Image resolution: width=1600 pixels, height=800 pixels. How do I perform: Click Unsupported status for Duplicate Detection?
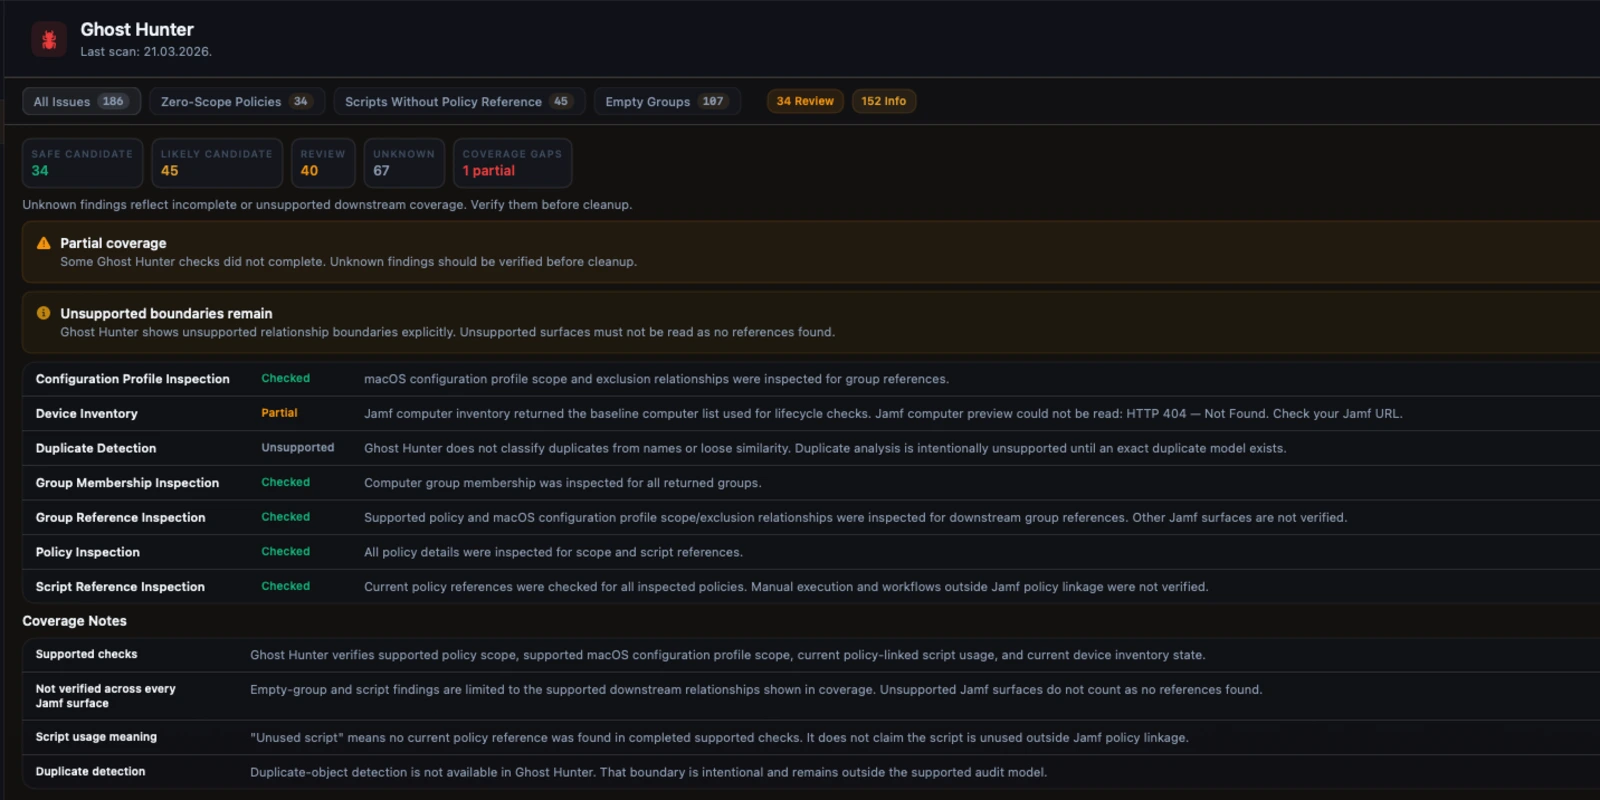(298, 448)
